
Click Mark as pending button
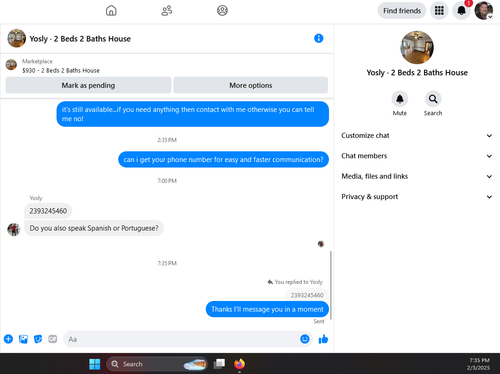tap(88, 85)
